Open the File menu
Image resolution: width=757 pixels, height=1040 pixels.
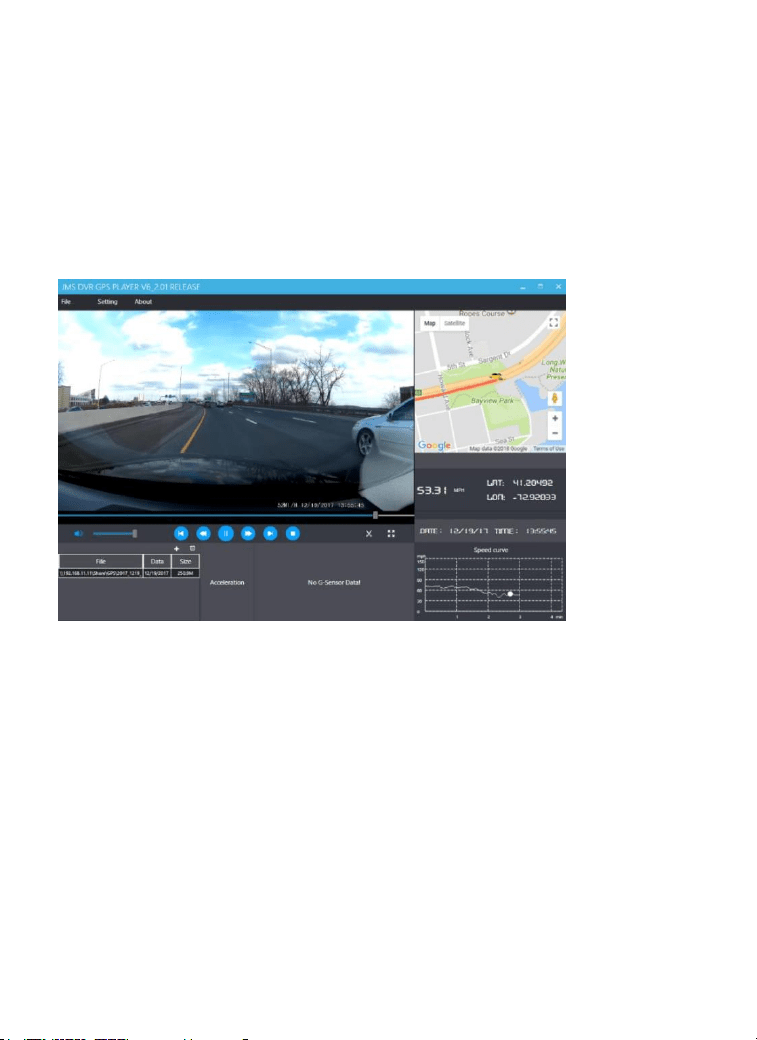tap(66, 302)
